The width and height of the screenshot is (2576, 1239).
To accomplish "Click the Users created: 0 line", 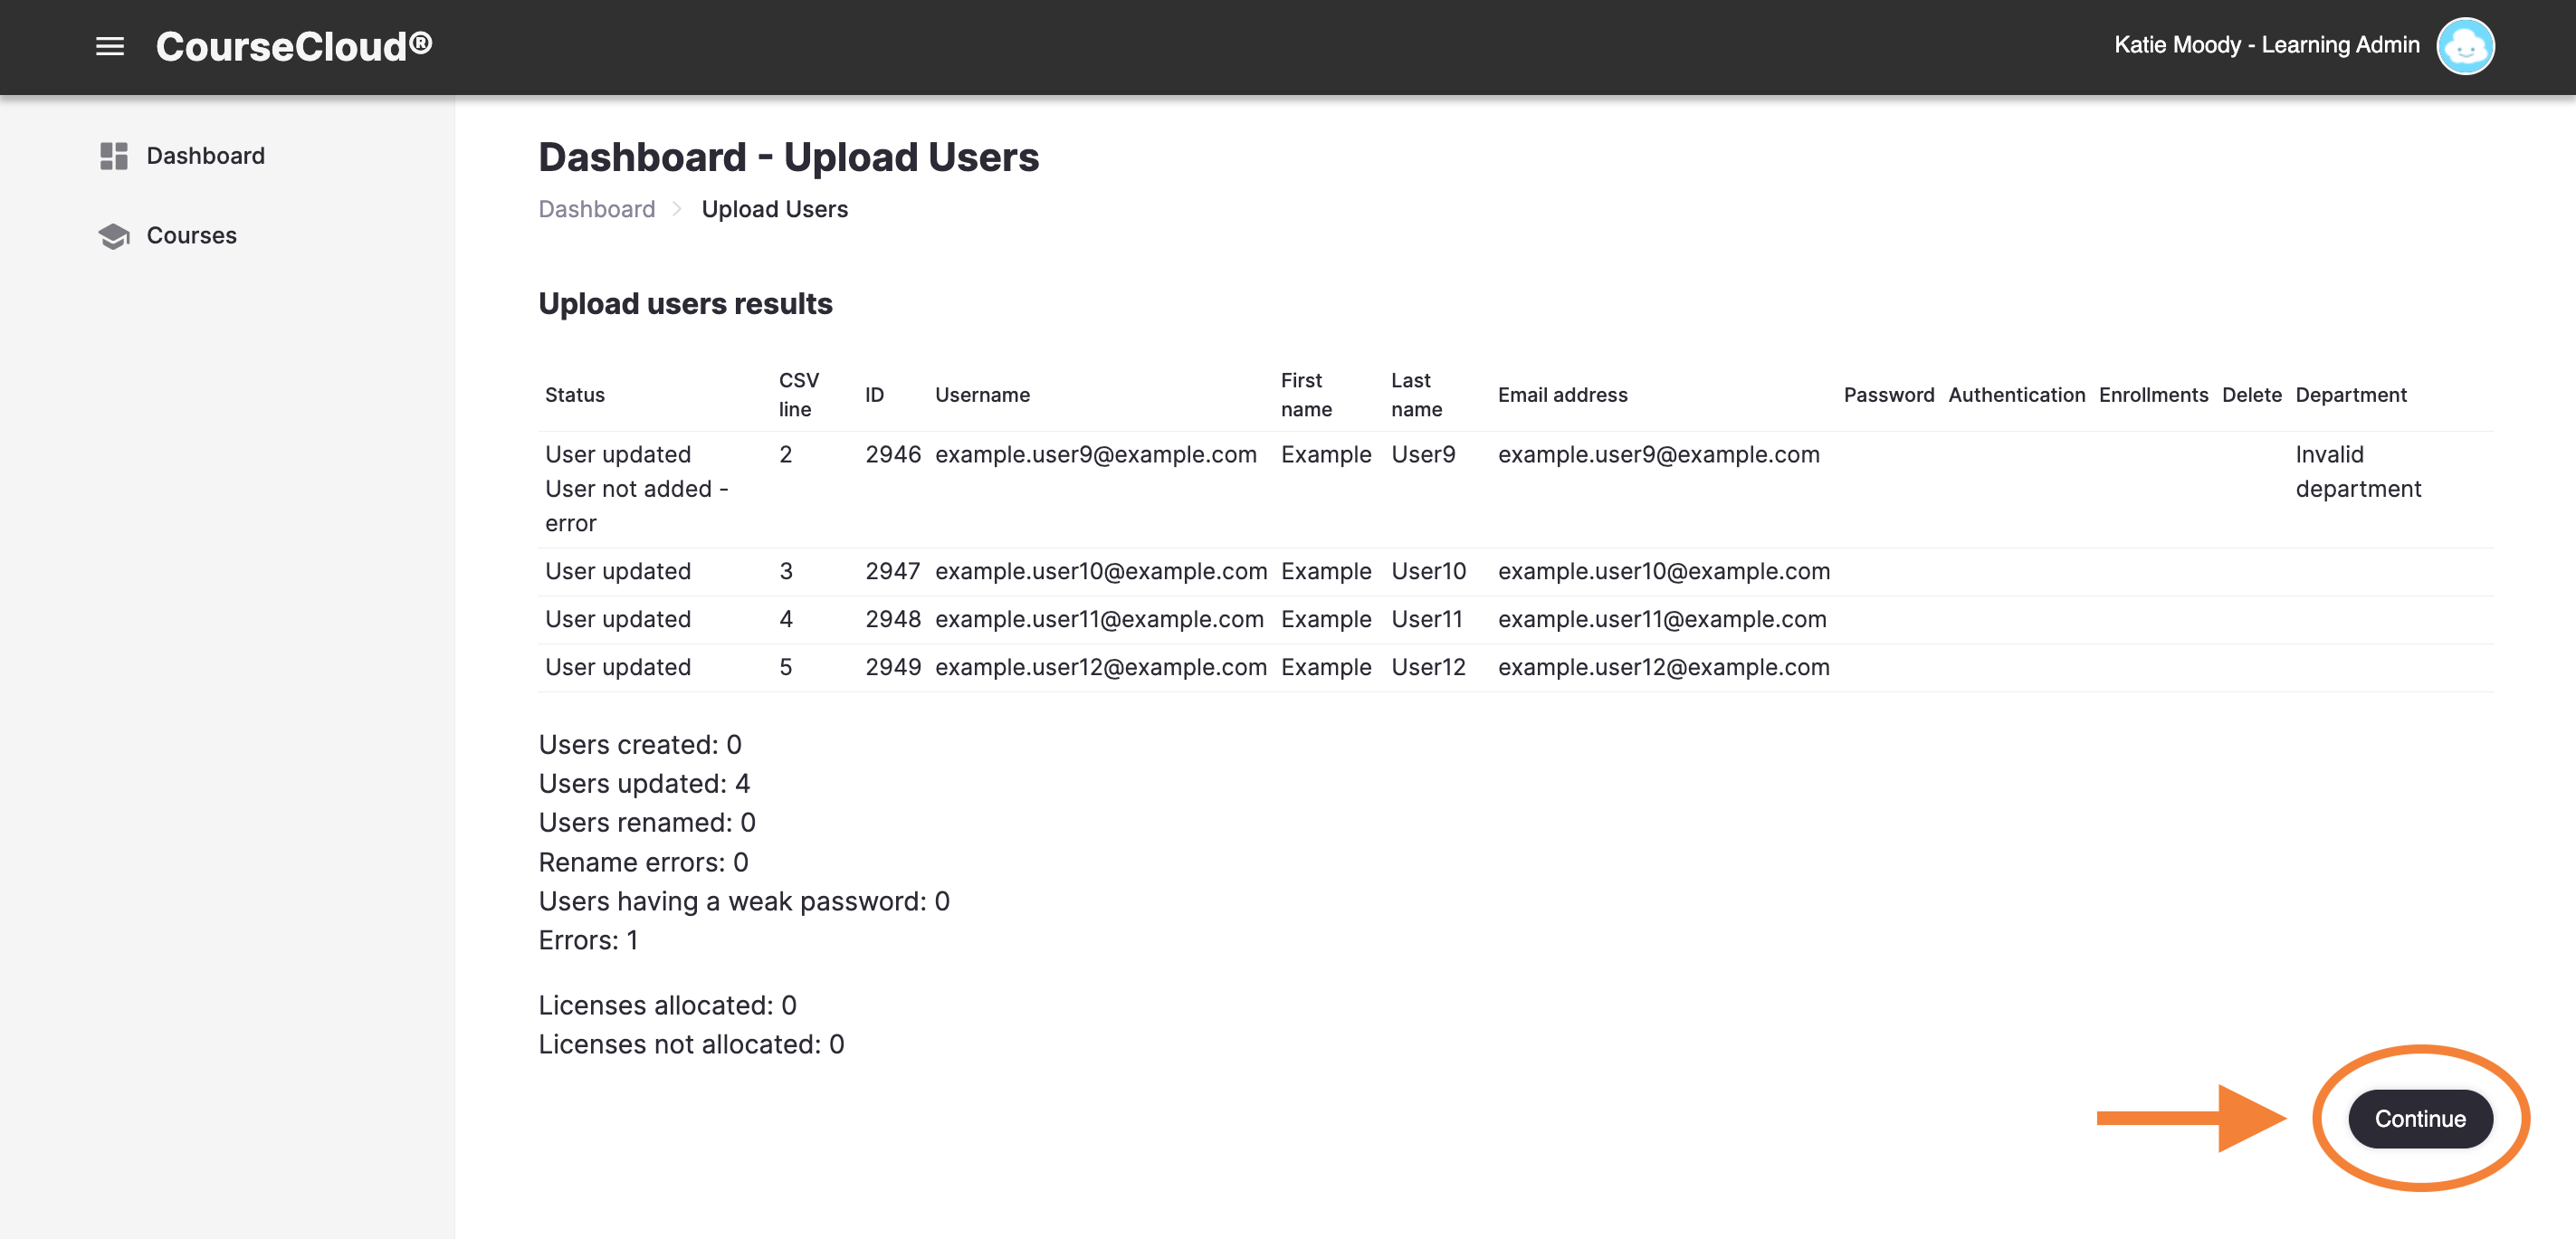I will [639, 745].
